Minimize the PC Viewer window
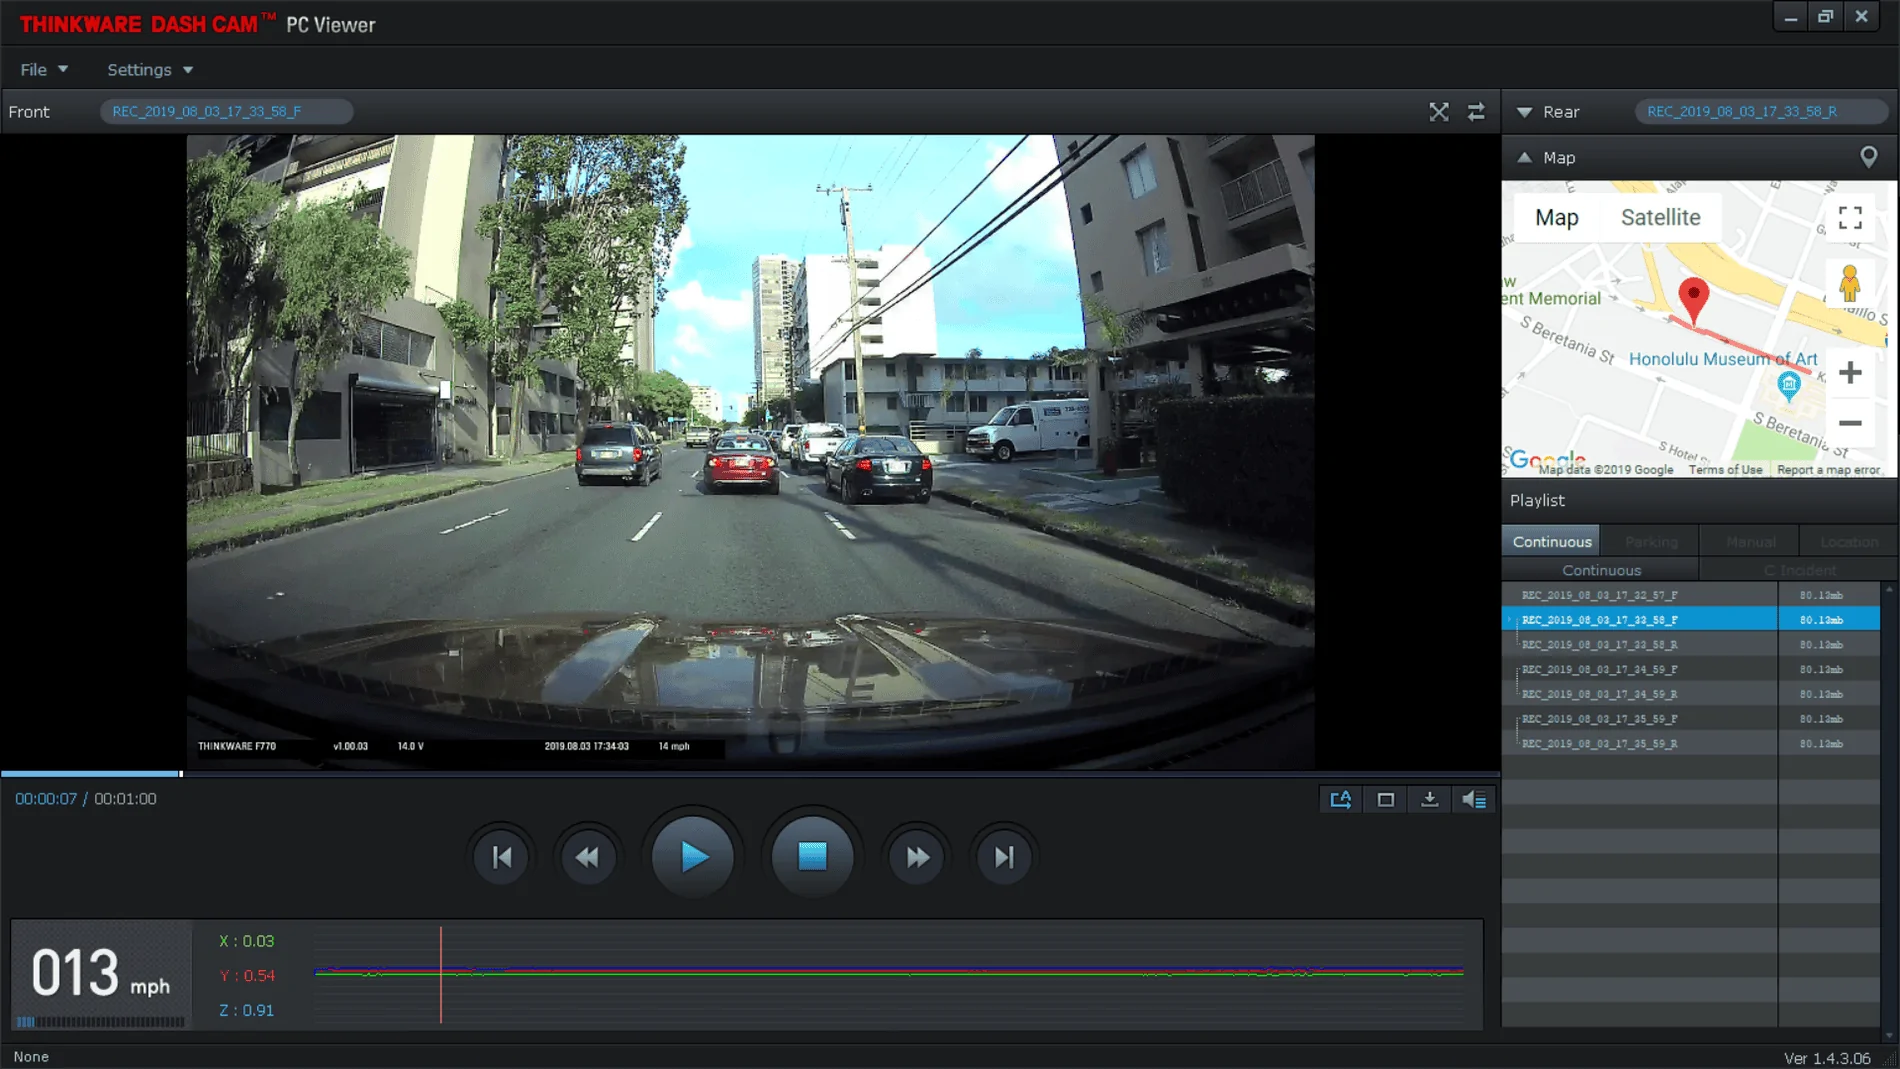 (x=1791, y=17)
